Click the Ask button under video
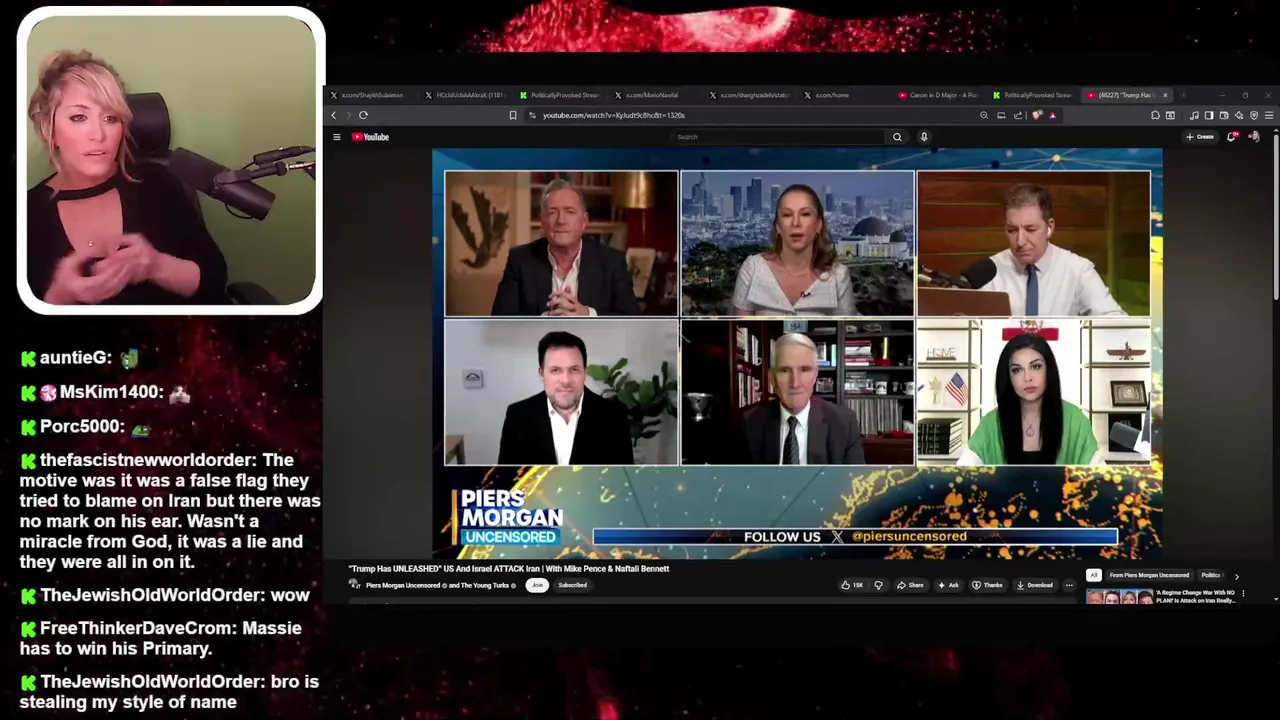This screenshot has width=1280, height=720. click(949, 585)
